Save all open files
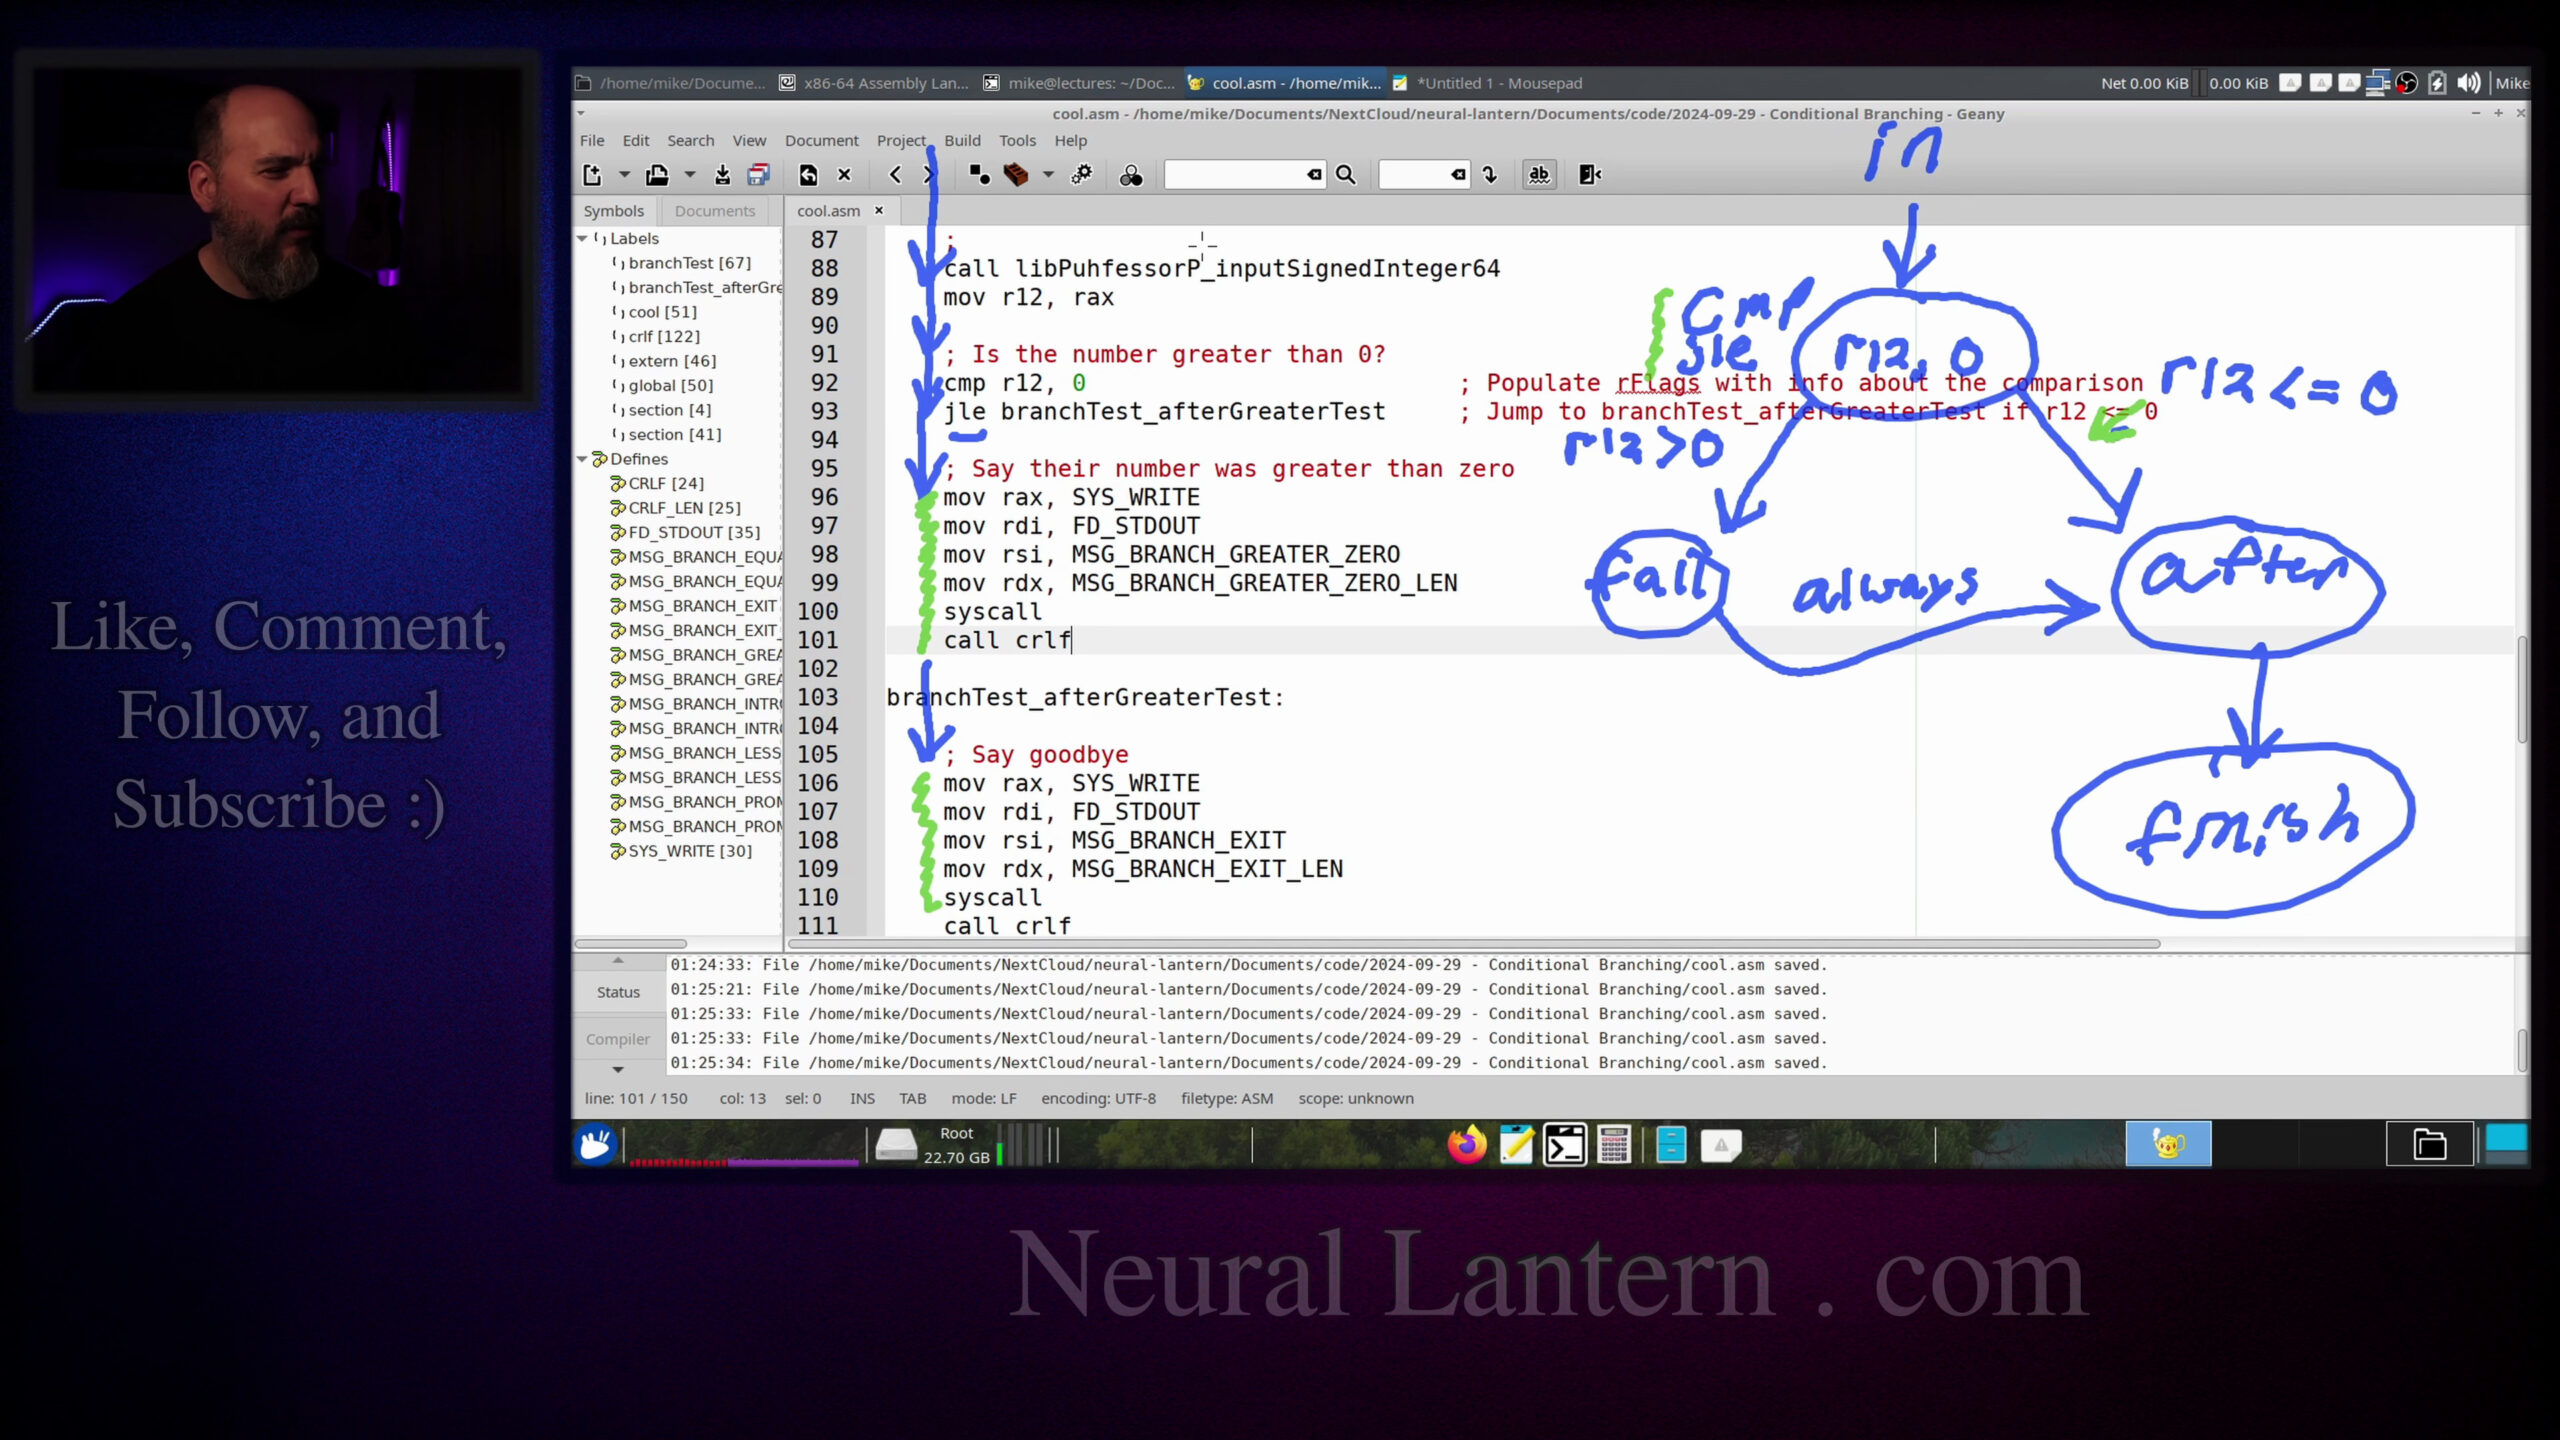Image resolution: width=2560 pixels, height=1440 pixels. coord(758,175)
